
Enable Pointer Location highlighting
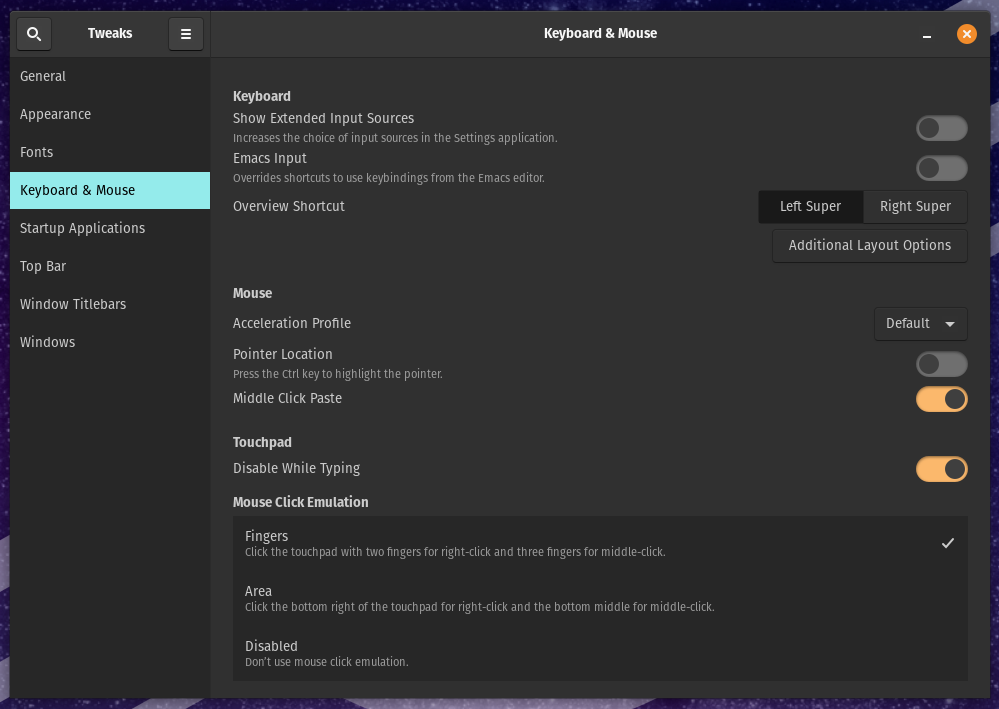coord(941,364)
